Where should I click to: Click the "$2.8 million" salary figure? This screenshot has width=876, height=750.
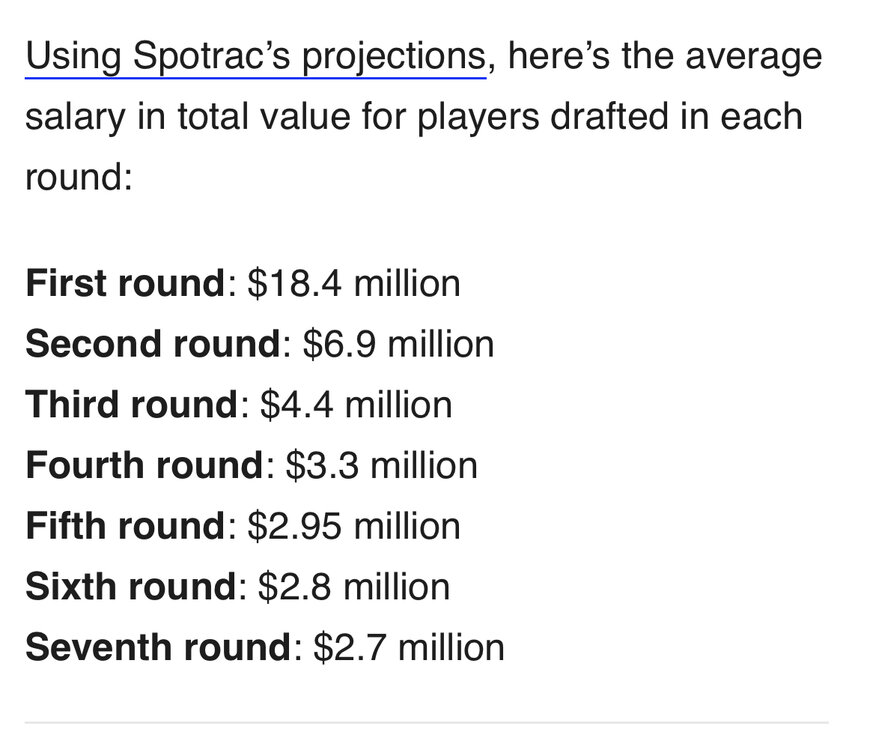click(x=353, y=586)
